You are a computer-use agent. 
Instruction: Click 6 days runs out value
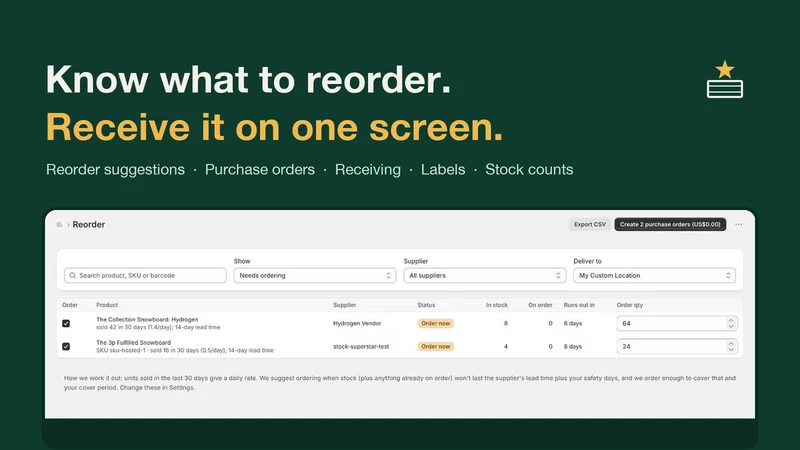pyautogui.click(x=573, y=323)
